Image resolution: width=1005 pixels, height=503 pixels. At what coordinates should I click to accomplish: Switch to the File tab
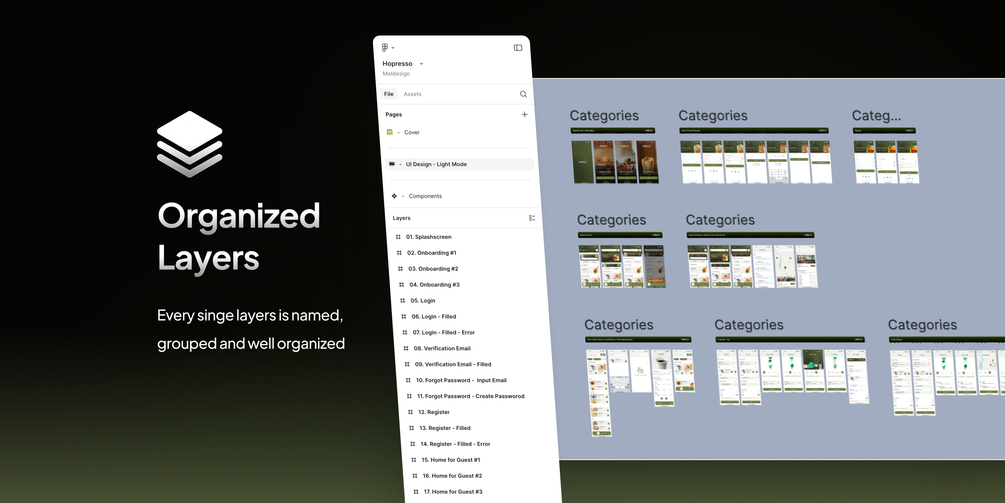[388, 94]
